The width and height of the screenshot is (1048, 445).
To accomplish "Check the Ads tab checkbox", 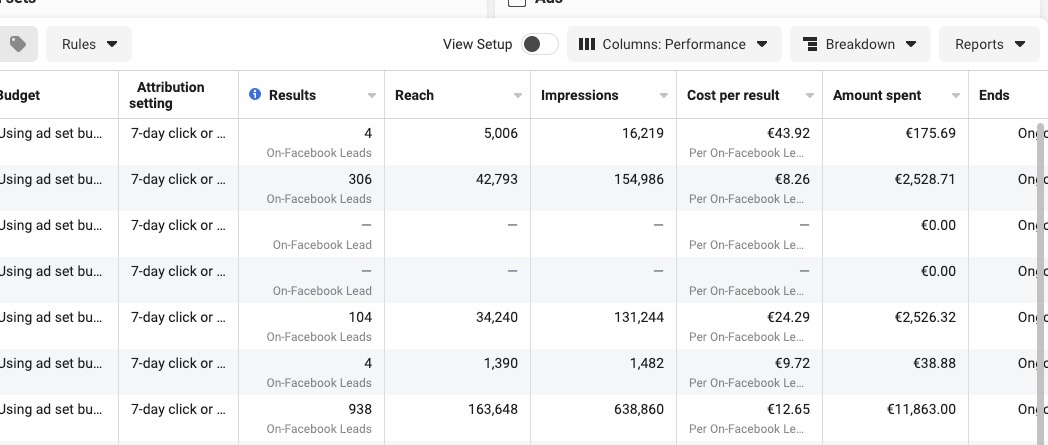I will click(x=517, y=2).
